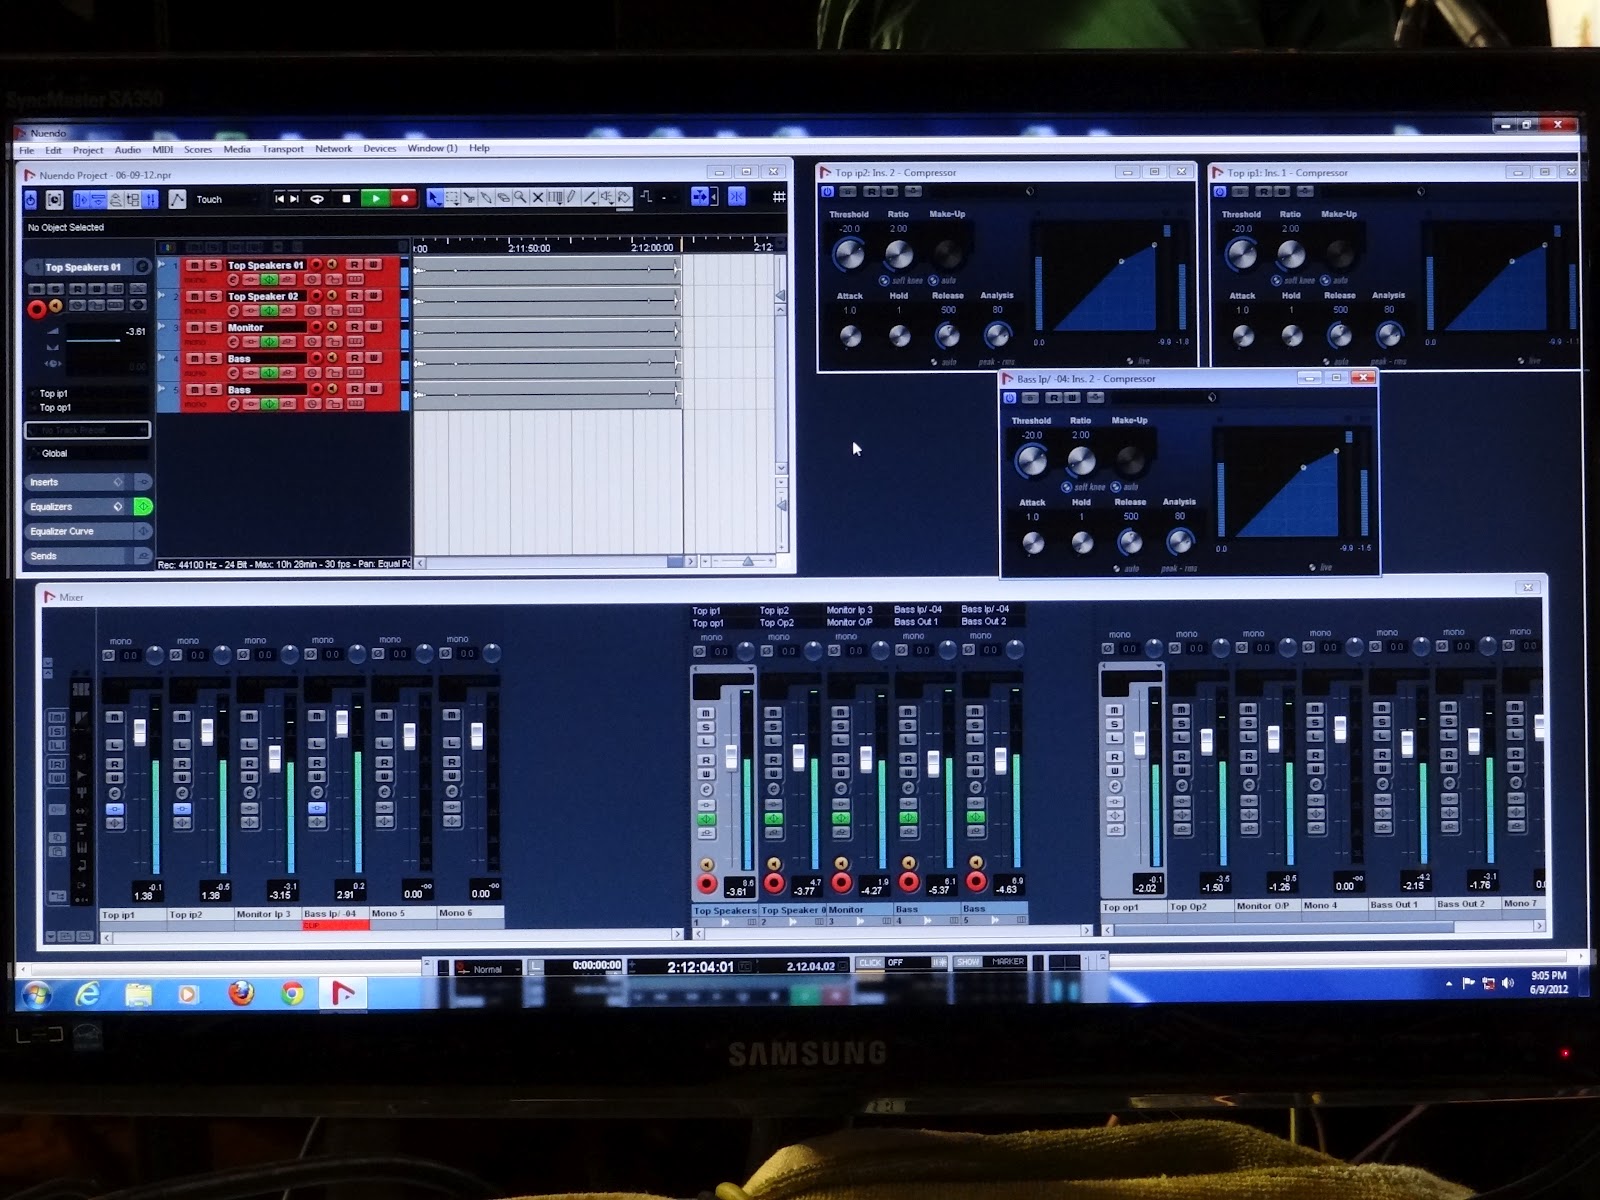Click the Top ip1 fader in Mixer
Screen dimensions: 1600x1200
pos(140,731)
